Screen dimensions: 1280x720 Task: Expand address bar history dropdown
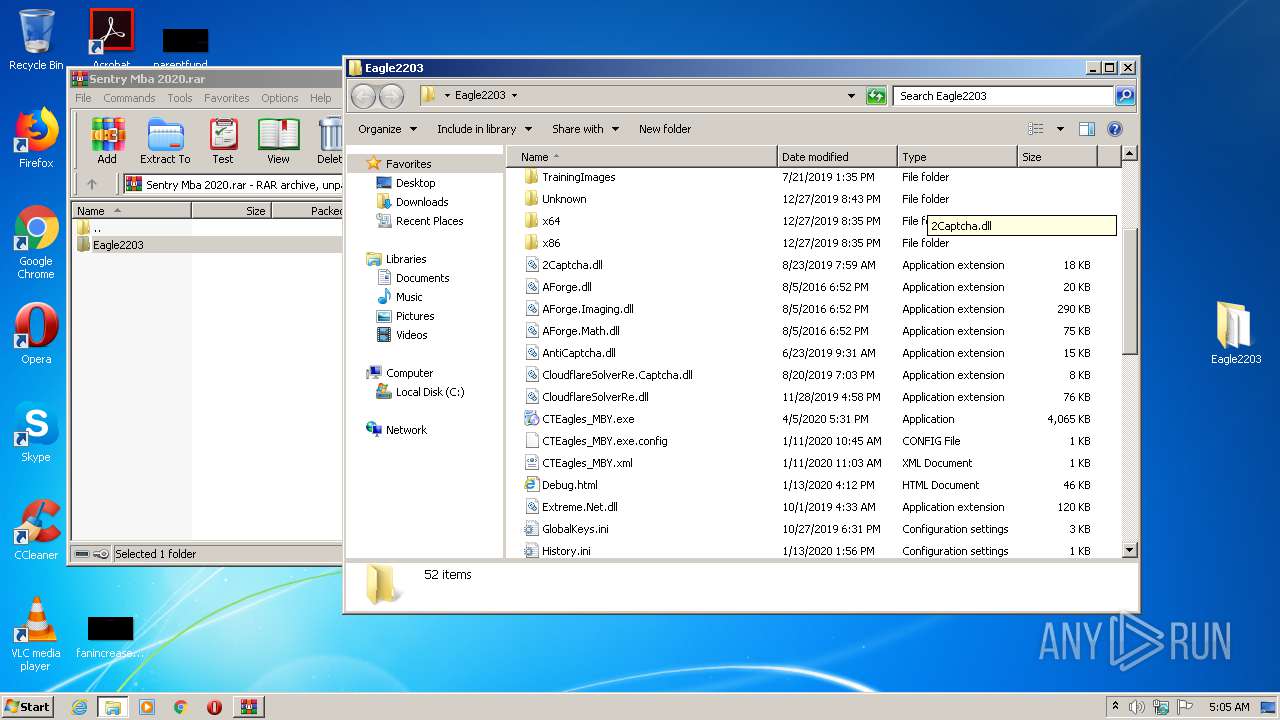851,96
